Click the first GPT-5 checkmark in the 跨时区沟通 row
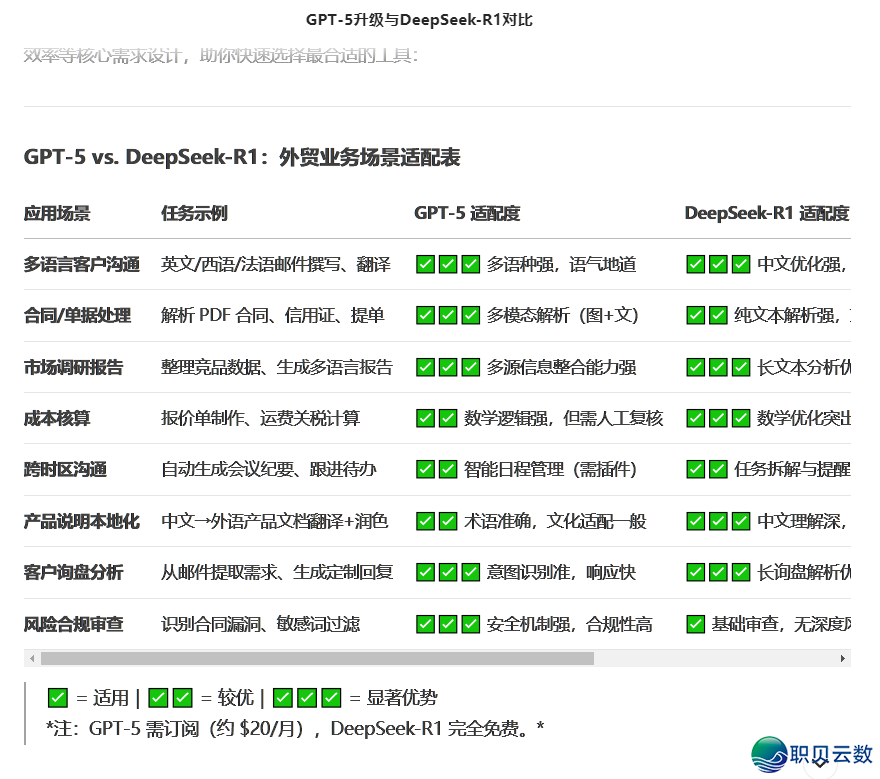The width and height of the screenshot is (880, 779). [425, 469]
